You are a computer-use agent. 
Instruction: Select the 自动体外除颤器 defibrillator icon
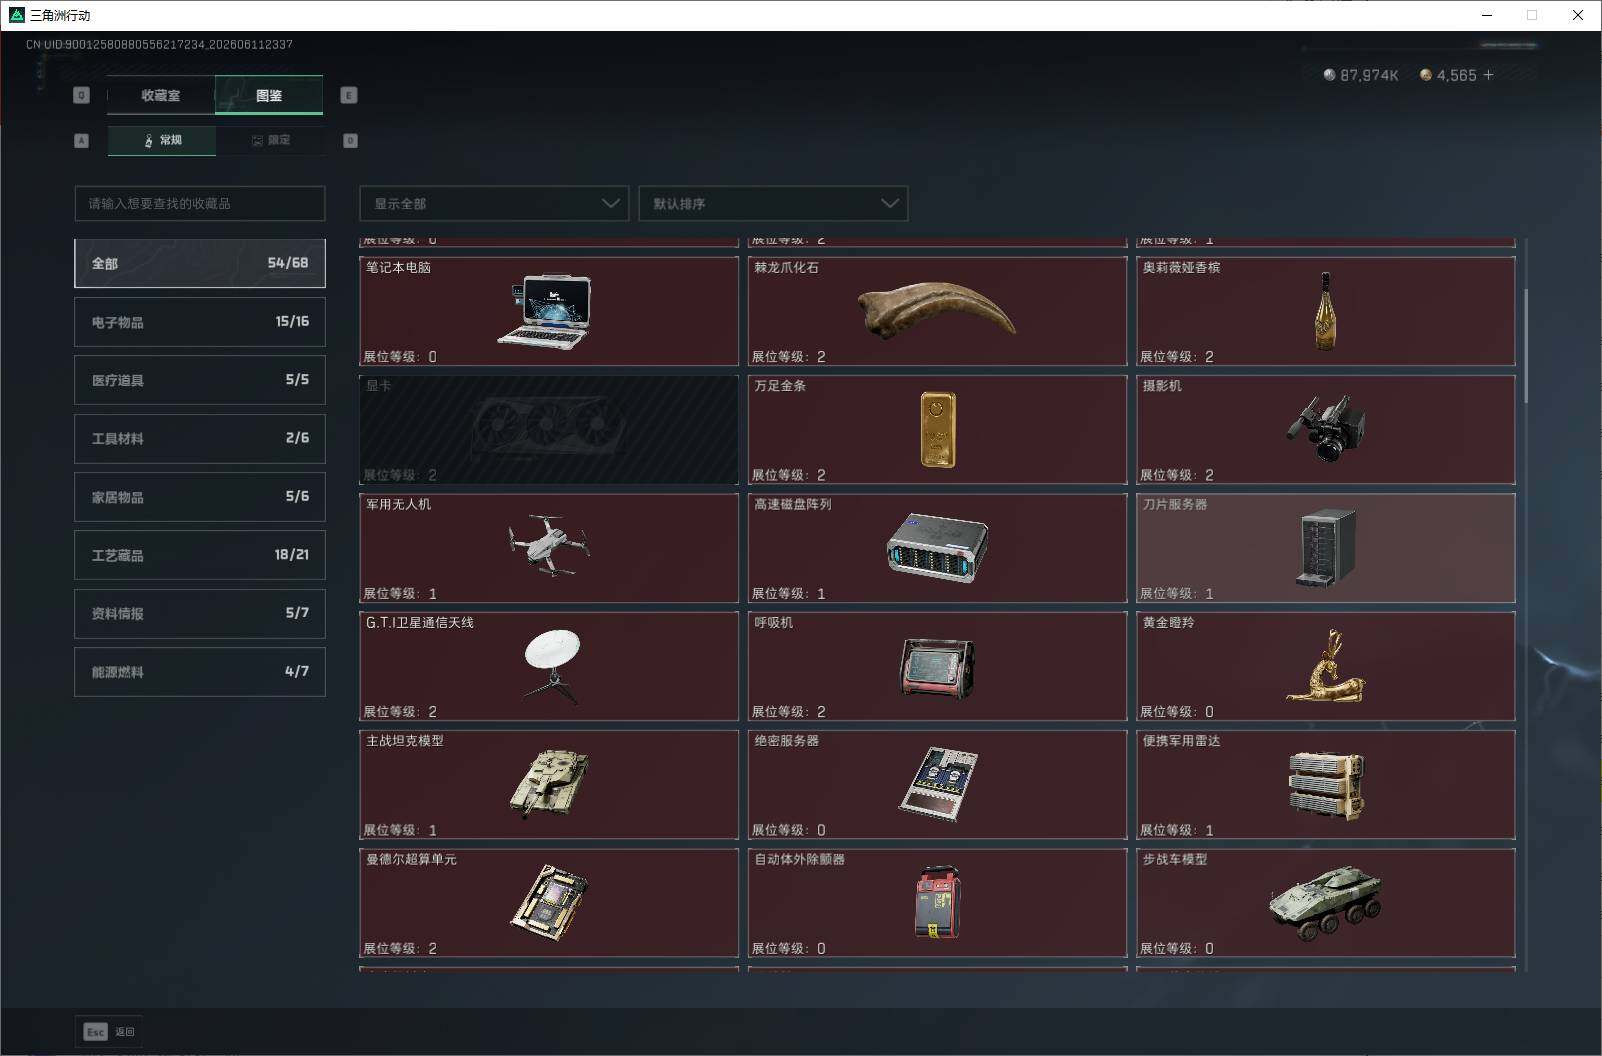[x=937, y=902]
